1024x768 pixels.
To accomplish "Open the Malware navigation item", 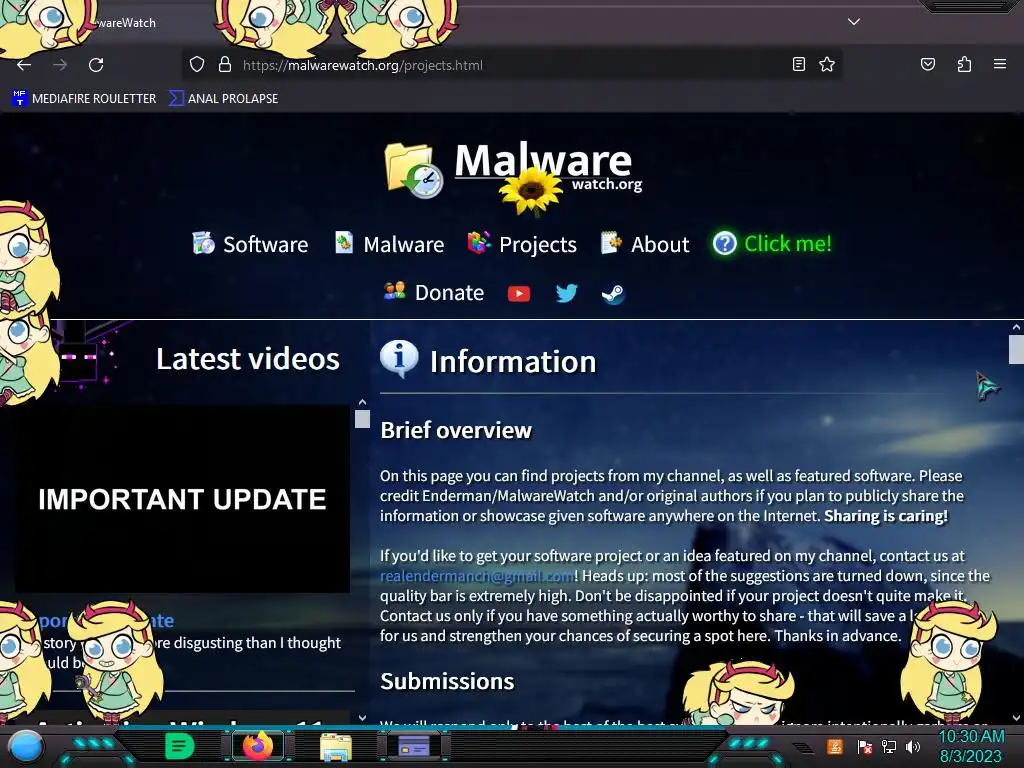I will pos(389,244).
